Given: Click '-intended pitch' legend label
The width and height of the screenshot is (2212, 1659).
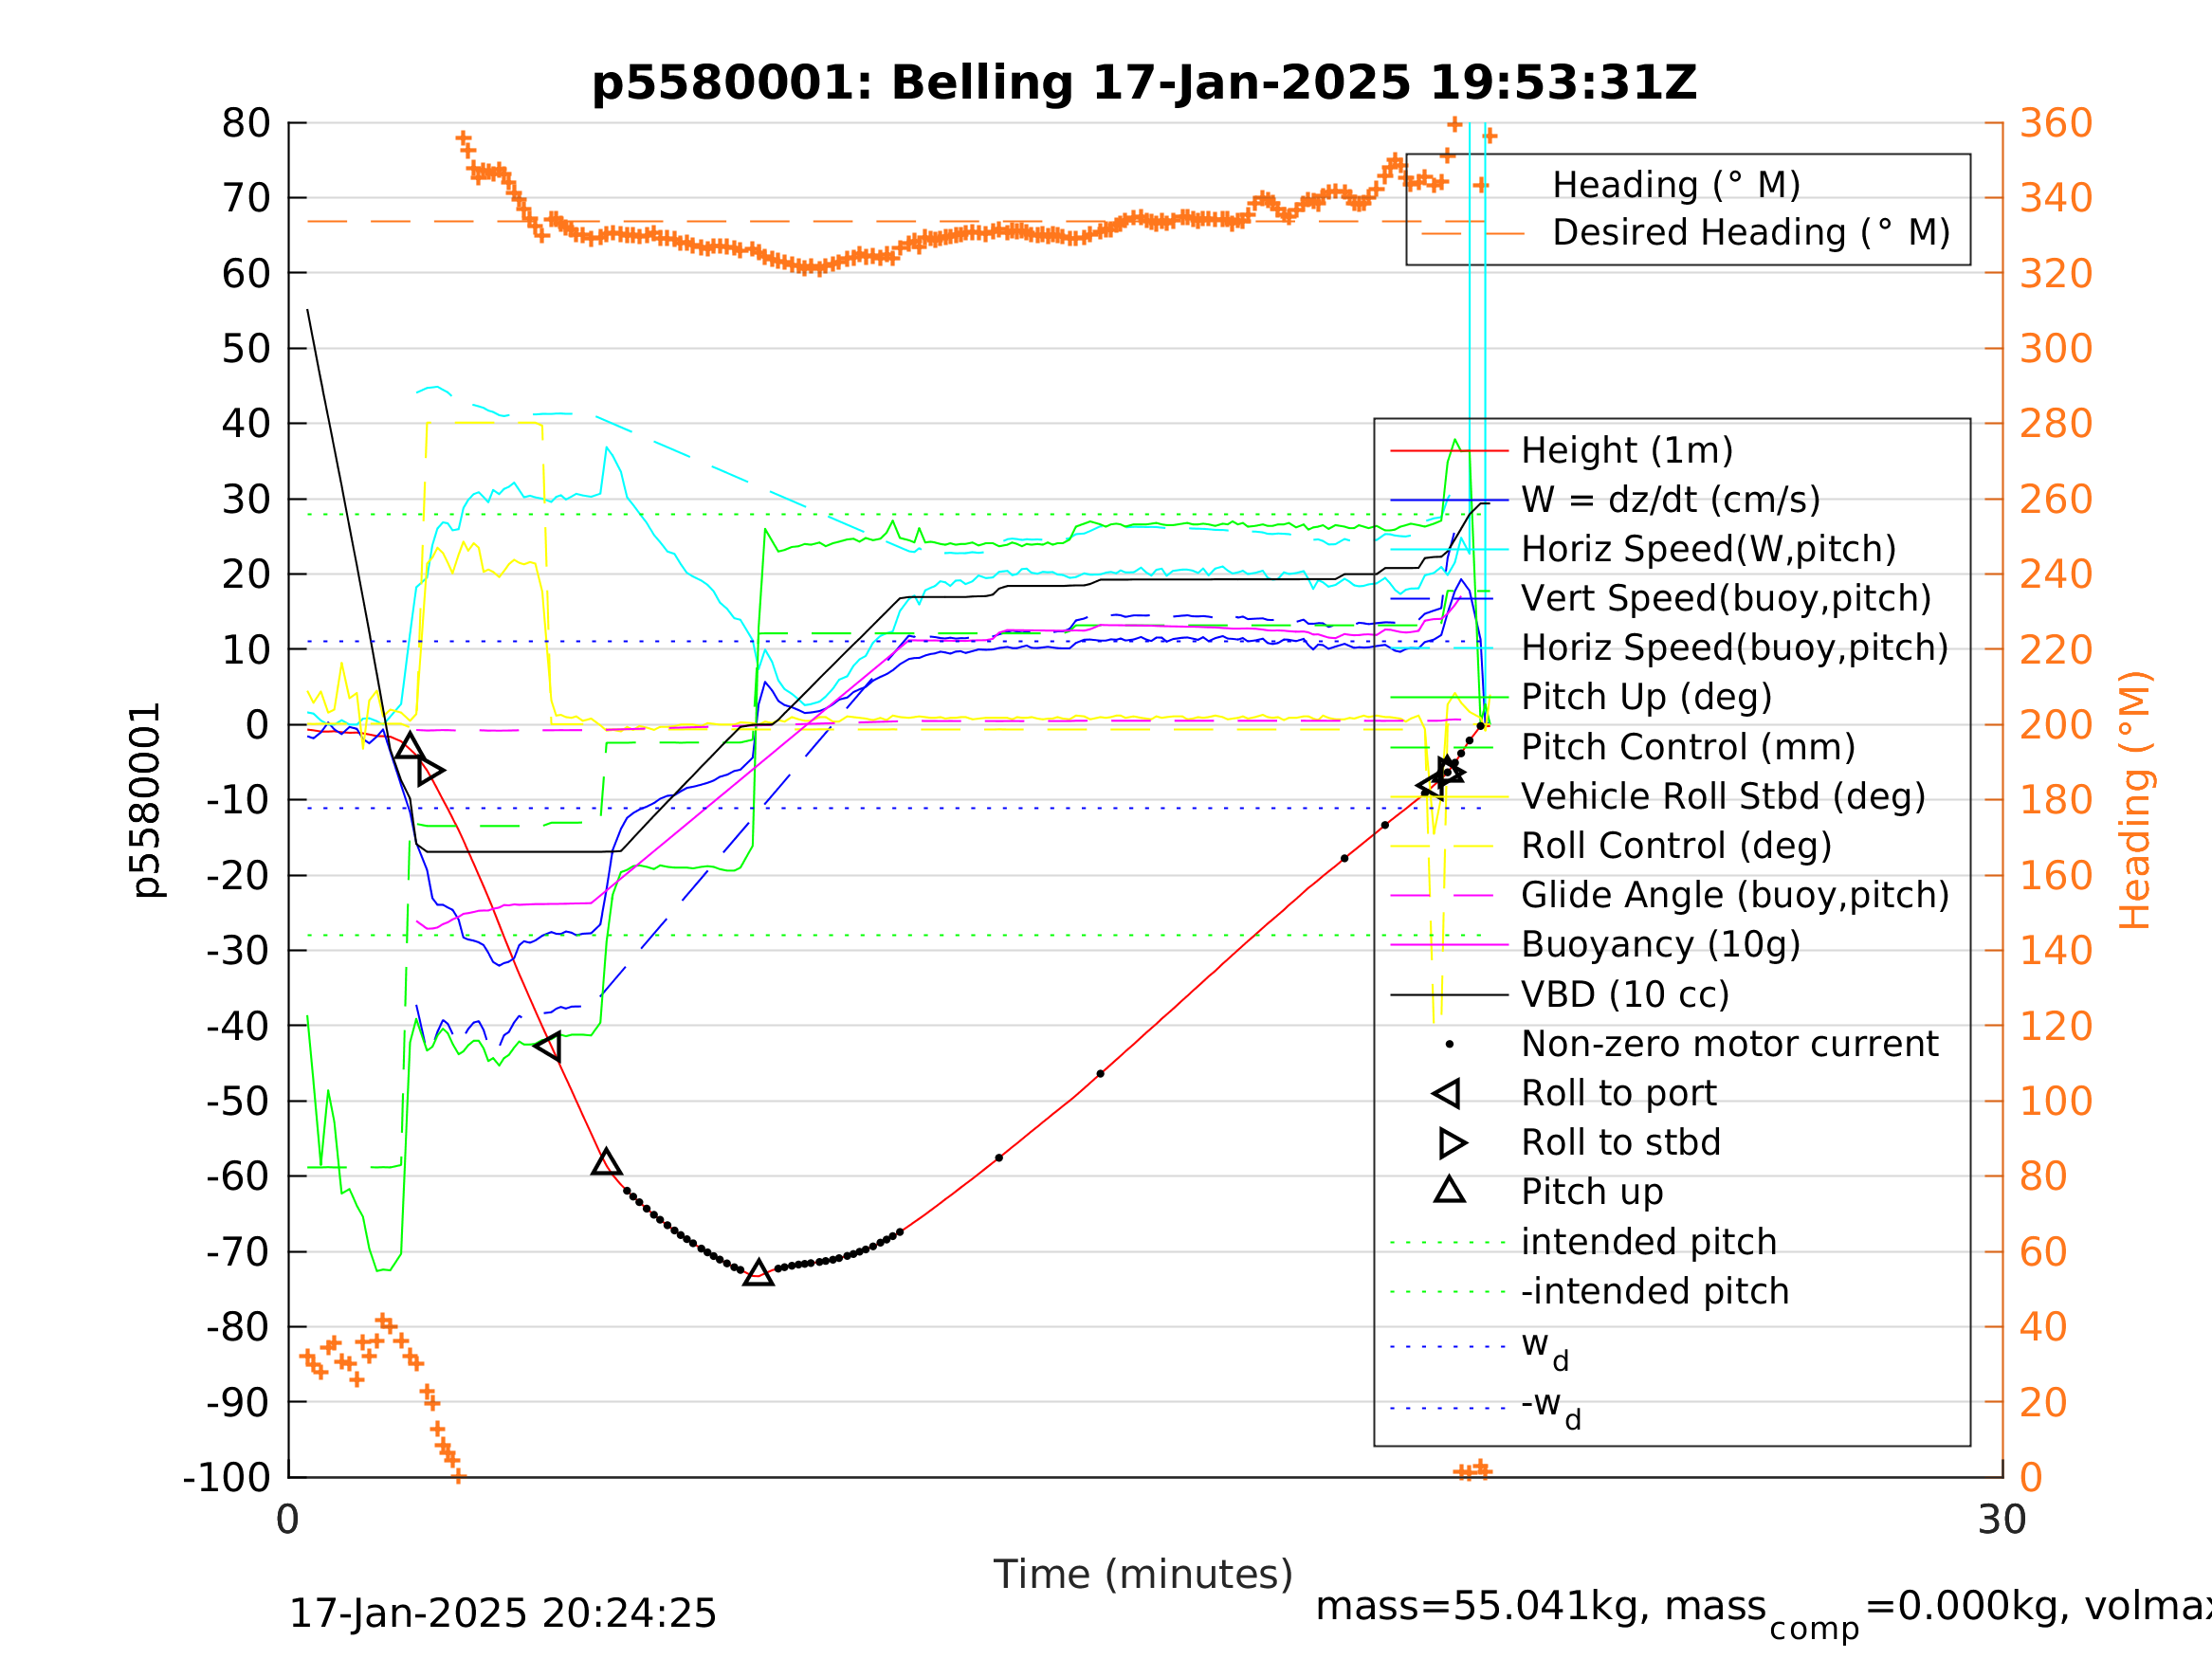Looking at the screenshot, I should (1655, 1292).
